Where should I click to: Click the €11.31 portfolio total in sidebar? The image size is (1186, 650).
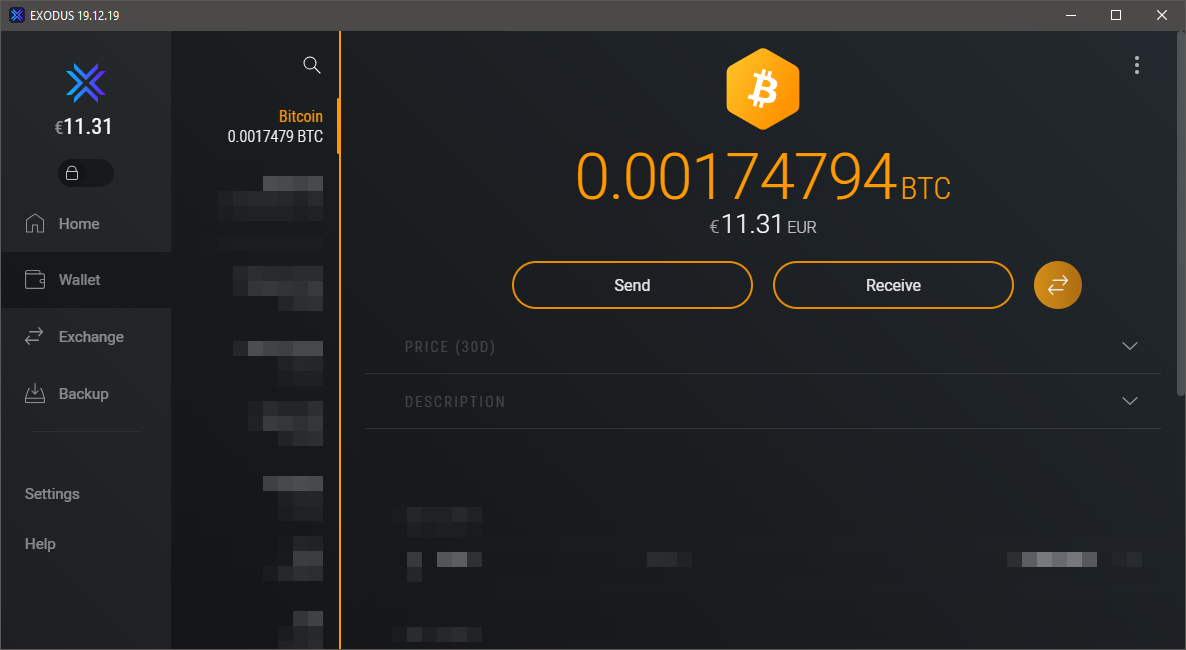point(84,126)
